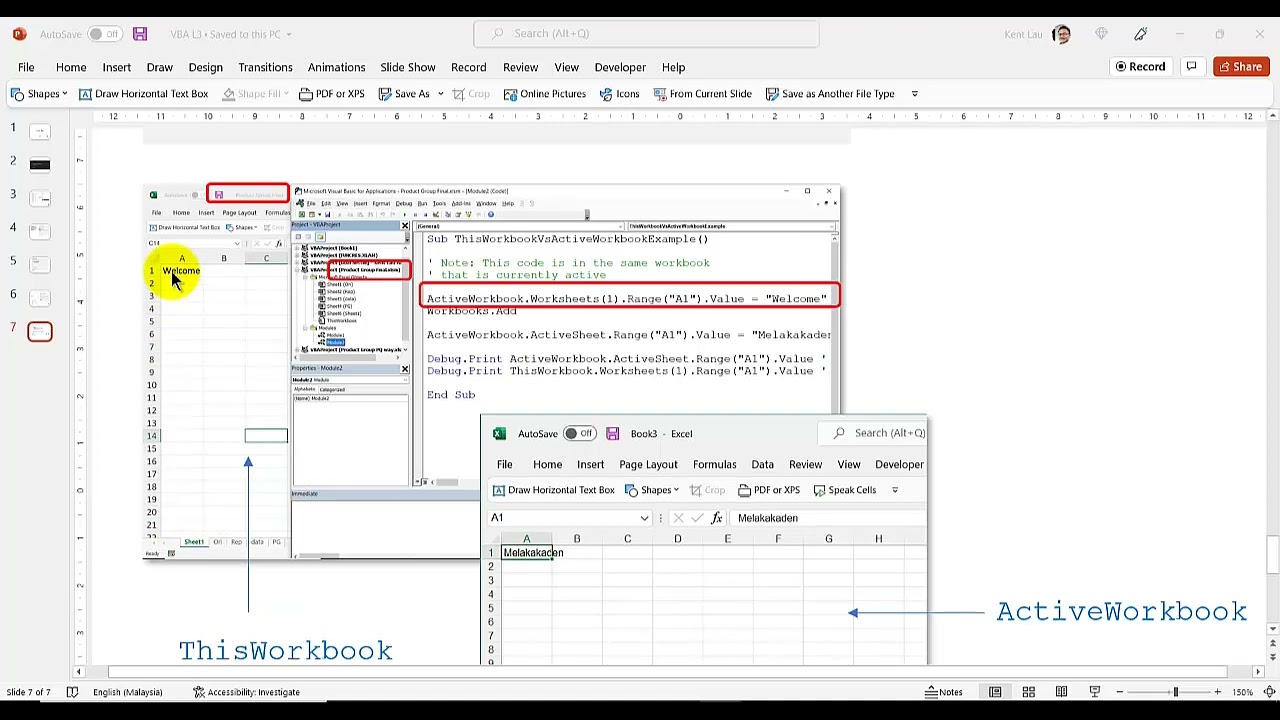Click the spell check book icon in status bar

click(x=72, y=692)
